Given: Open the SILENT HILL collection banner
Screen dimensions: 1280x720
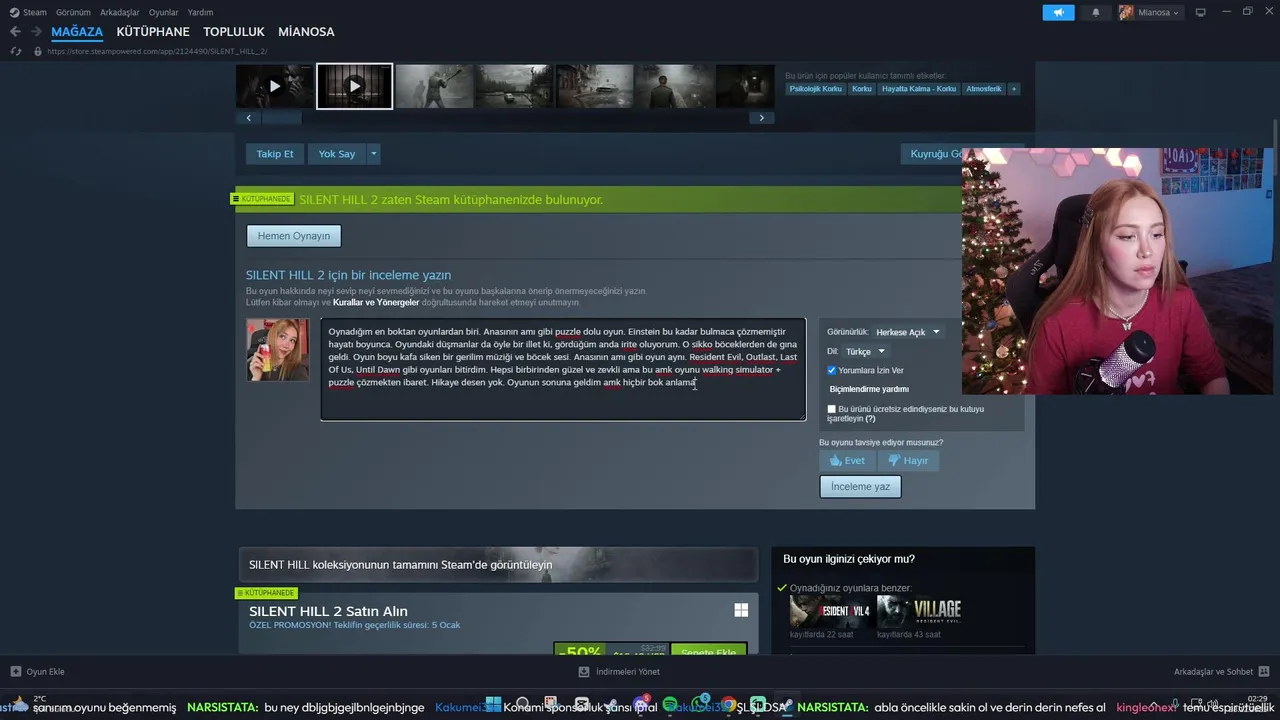Looking at the screenshot, I should (x=497, y=565).
